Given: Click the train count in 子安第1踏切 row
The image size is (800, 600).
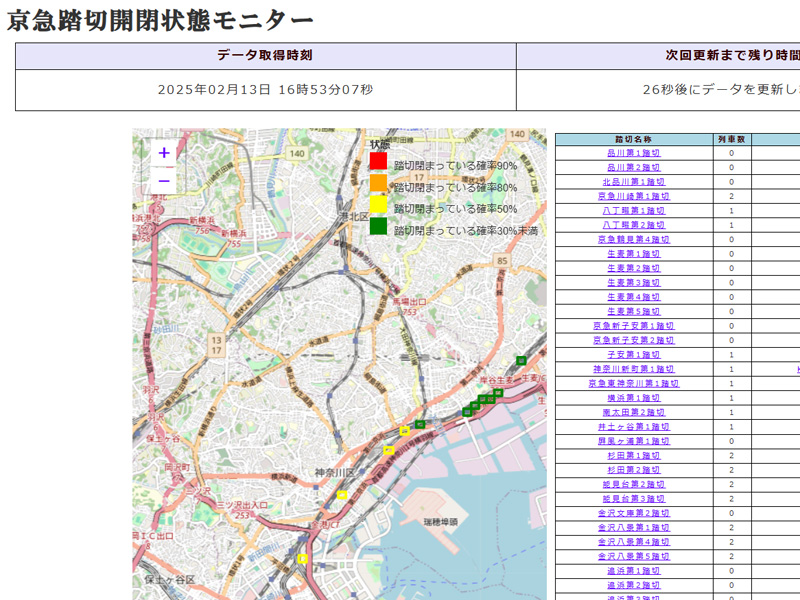Looking at the screenshot, I should coord(732,355).
